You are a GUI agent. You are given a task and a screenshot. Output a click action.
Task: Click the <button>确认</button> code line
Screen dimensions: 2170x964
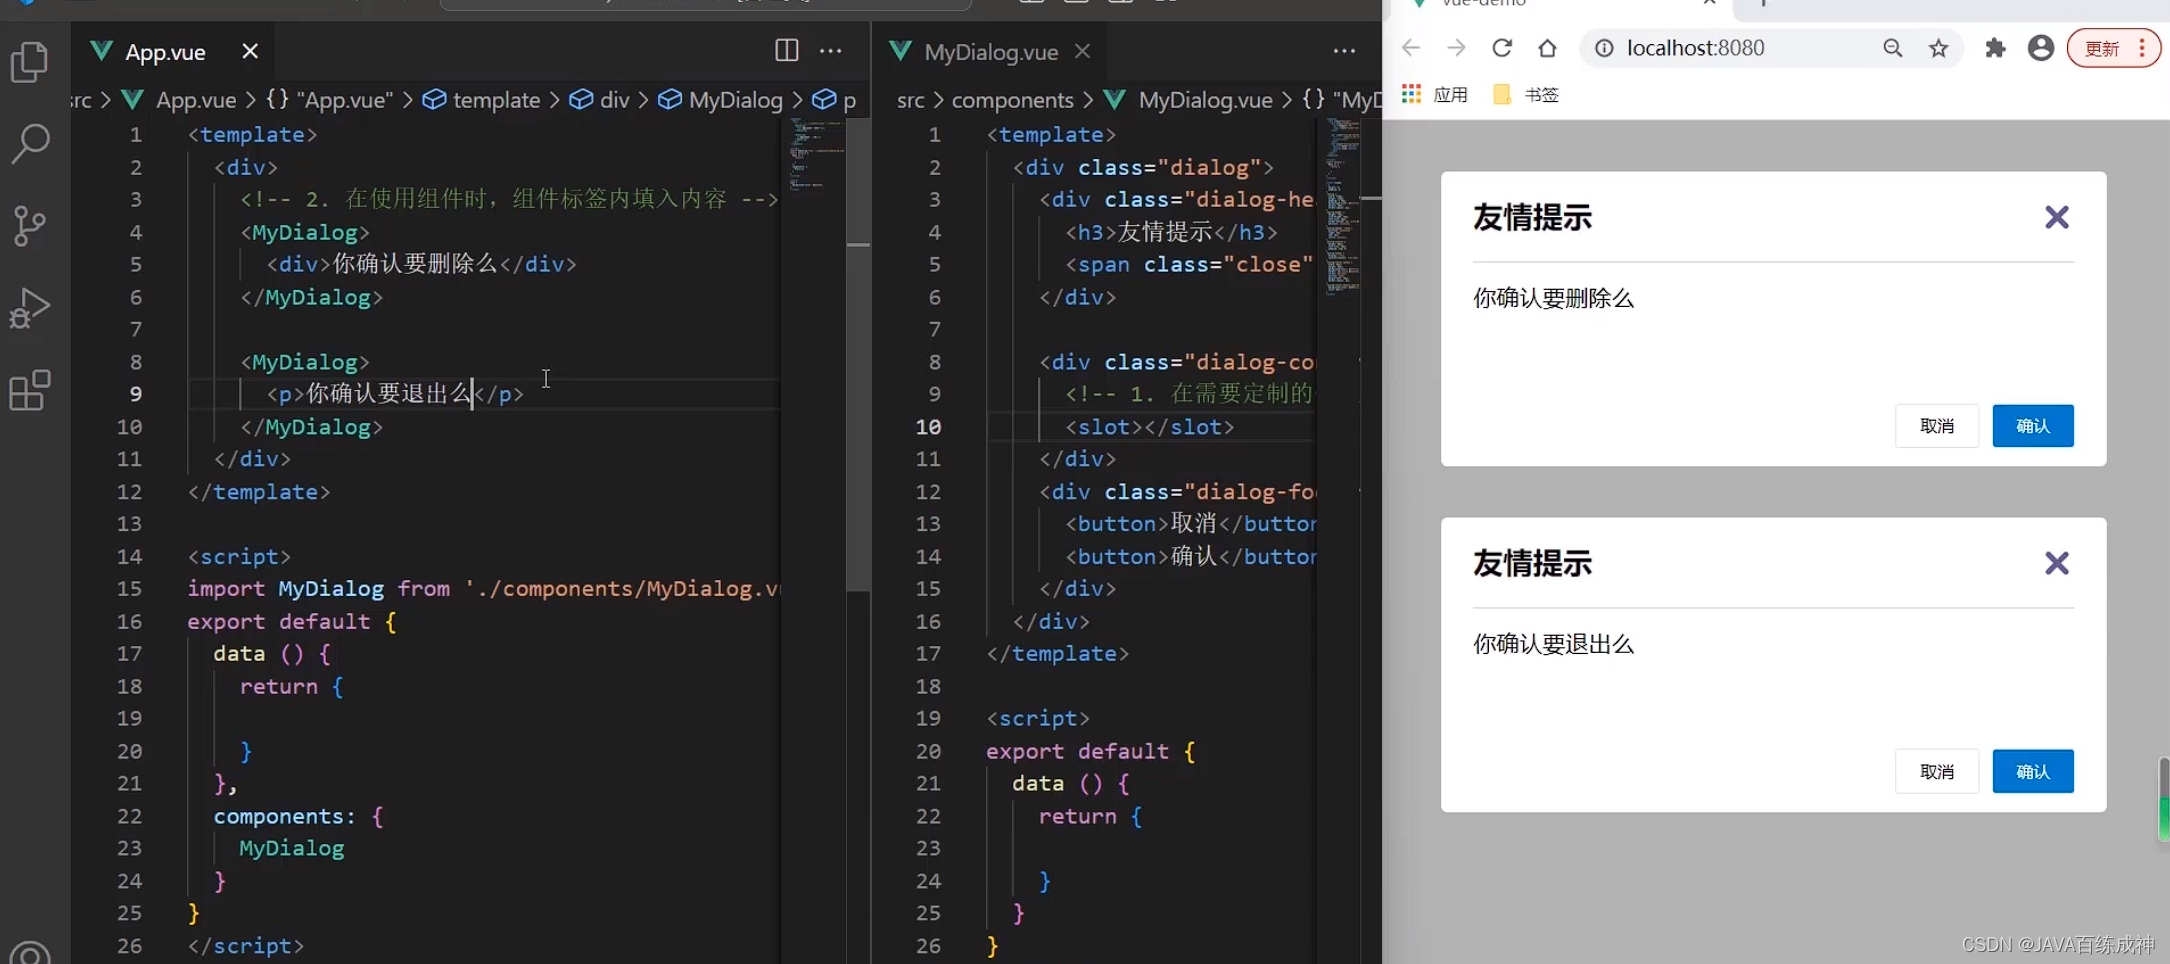point(1190,557)
